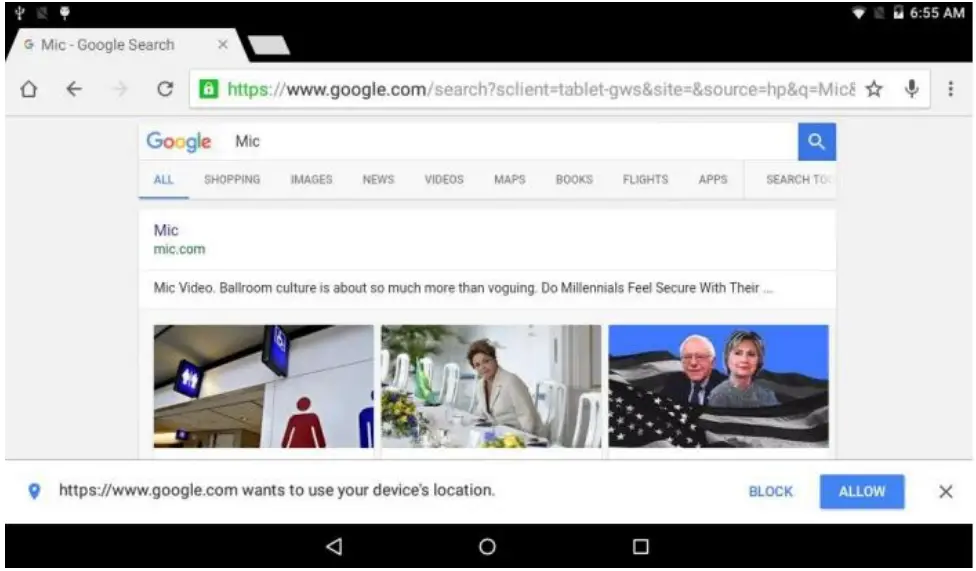Tap Android recent apps square button
This screenshot has height=571, width=976.
click(640, 547)
